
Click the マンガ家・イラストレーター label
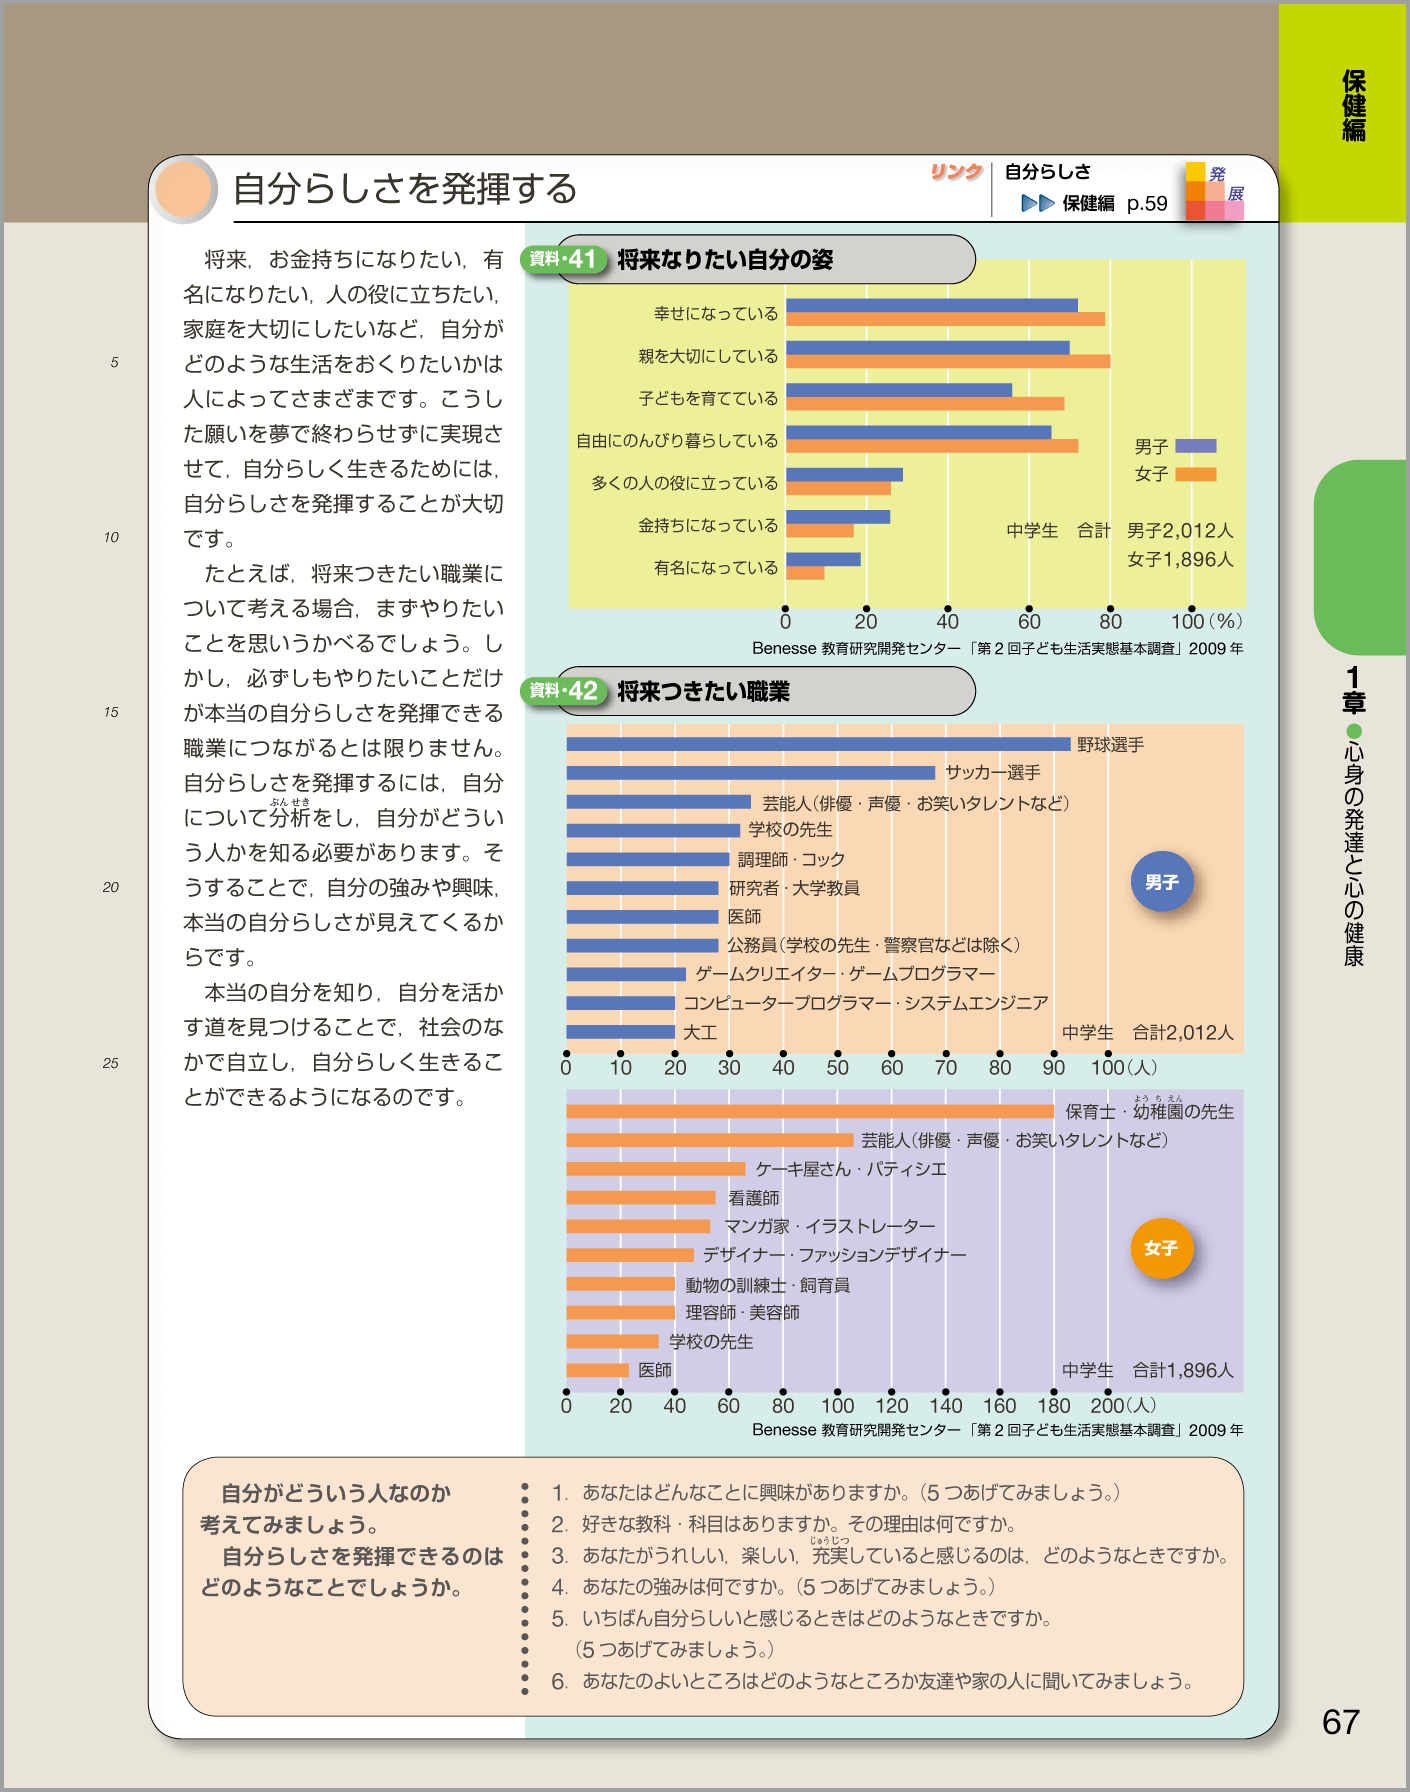[830, 1226]
